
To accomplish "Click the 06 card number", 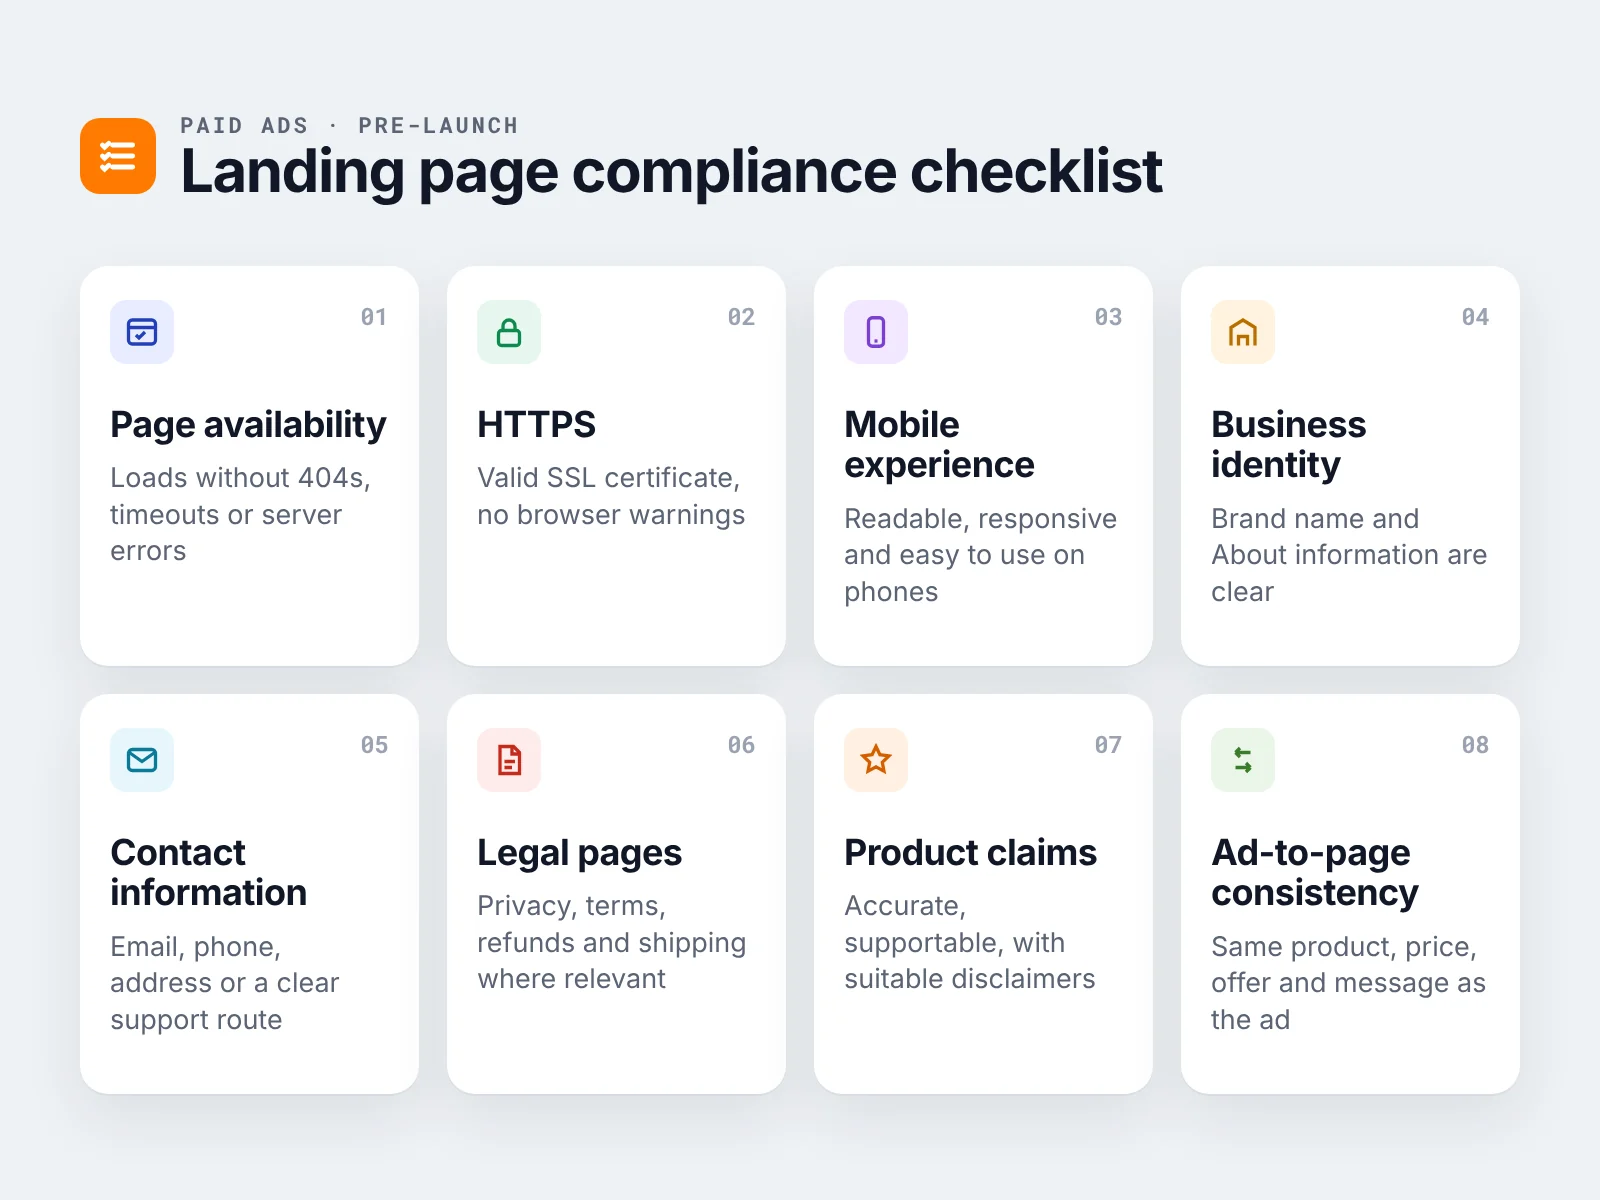I will [741, 745].
